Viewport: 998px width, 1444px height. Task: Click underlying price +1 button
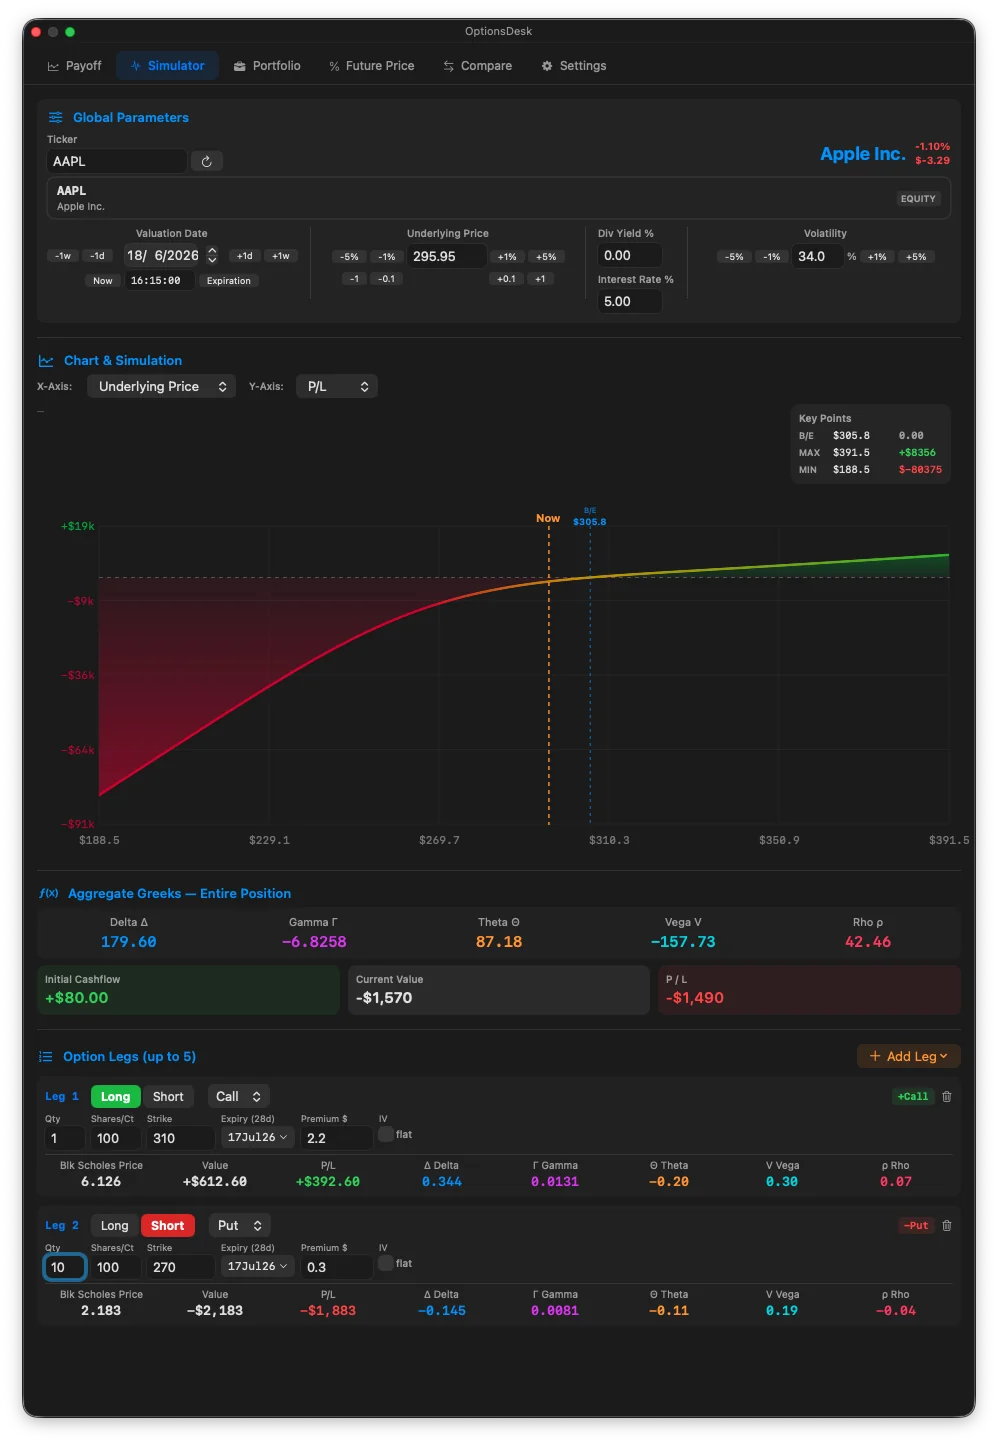540,279
